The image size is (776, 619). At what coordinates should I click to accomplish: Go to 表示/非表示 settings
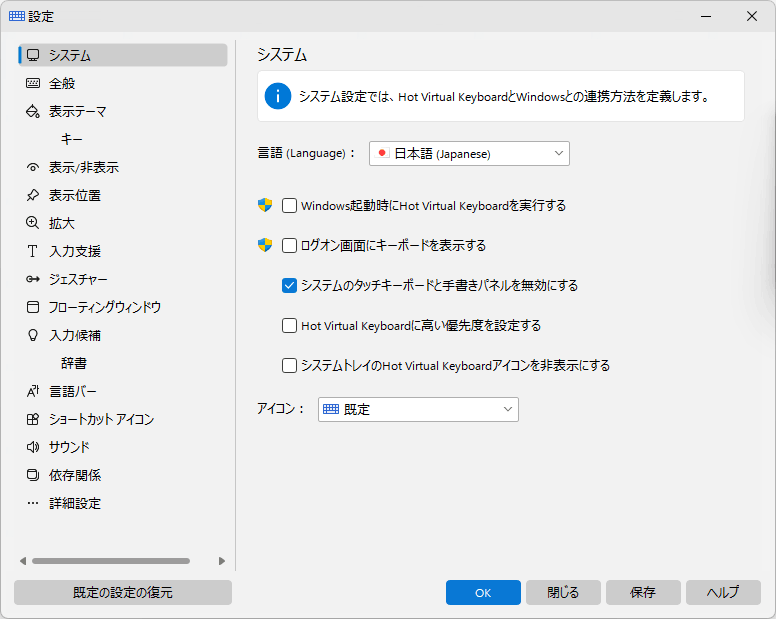coord(123,167)
